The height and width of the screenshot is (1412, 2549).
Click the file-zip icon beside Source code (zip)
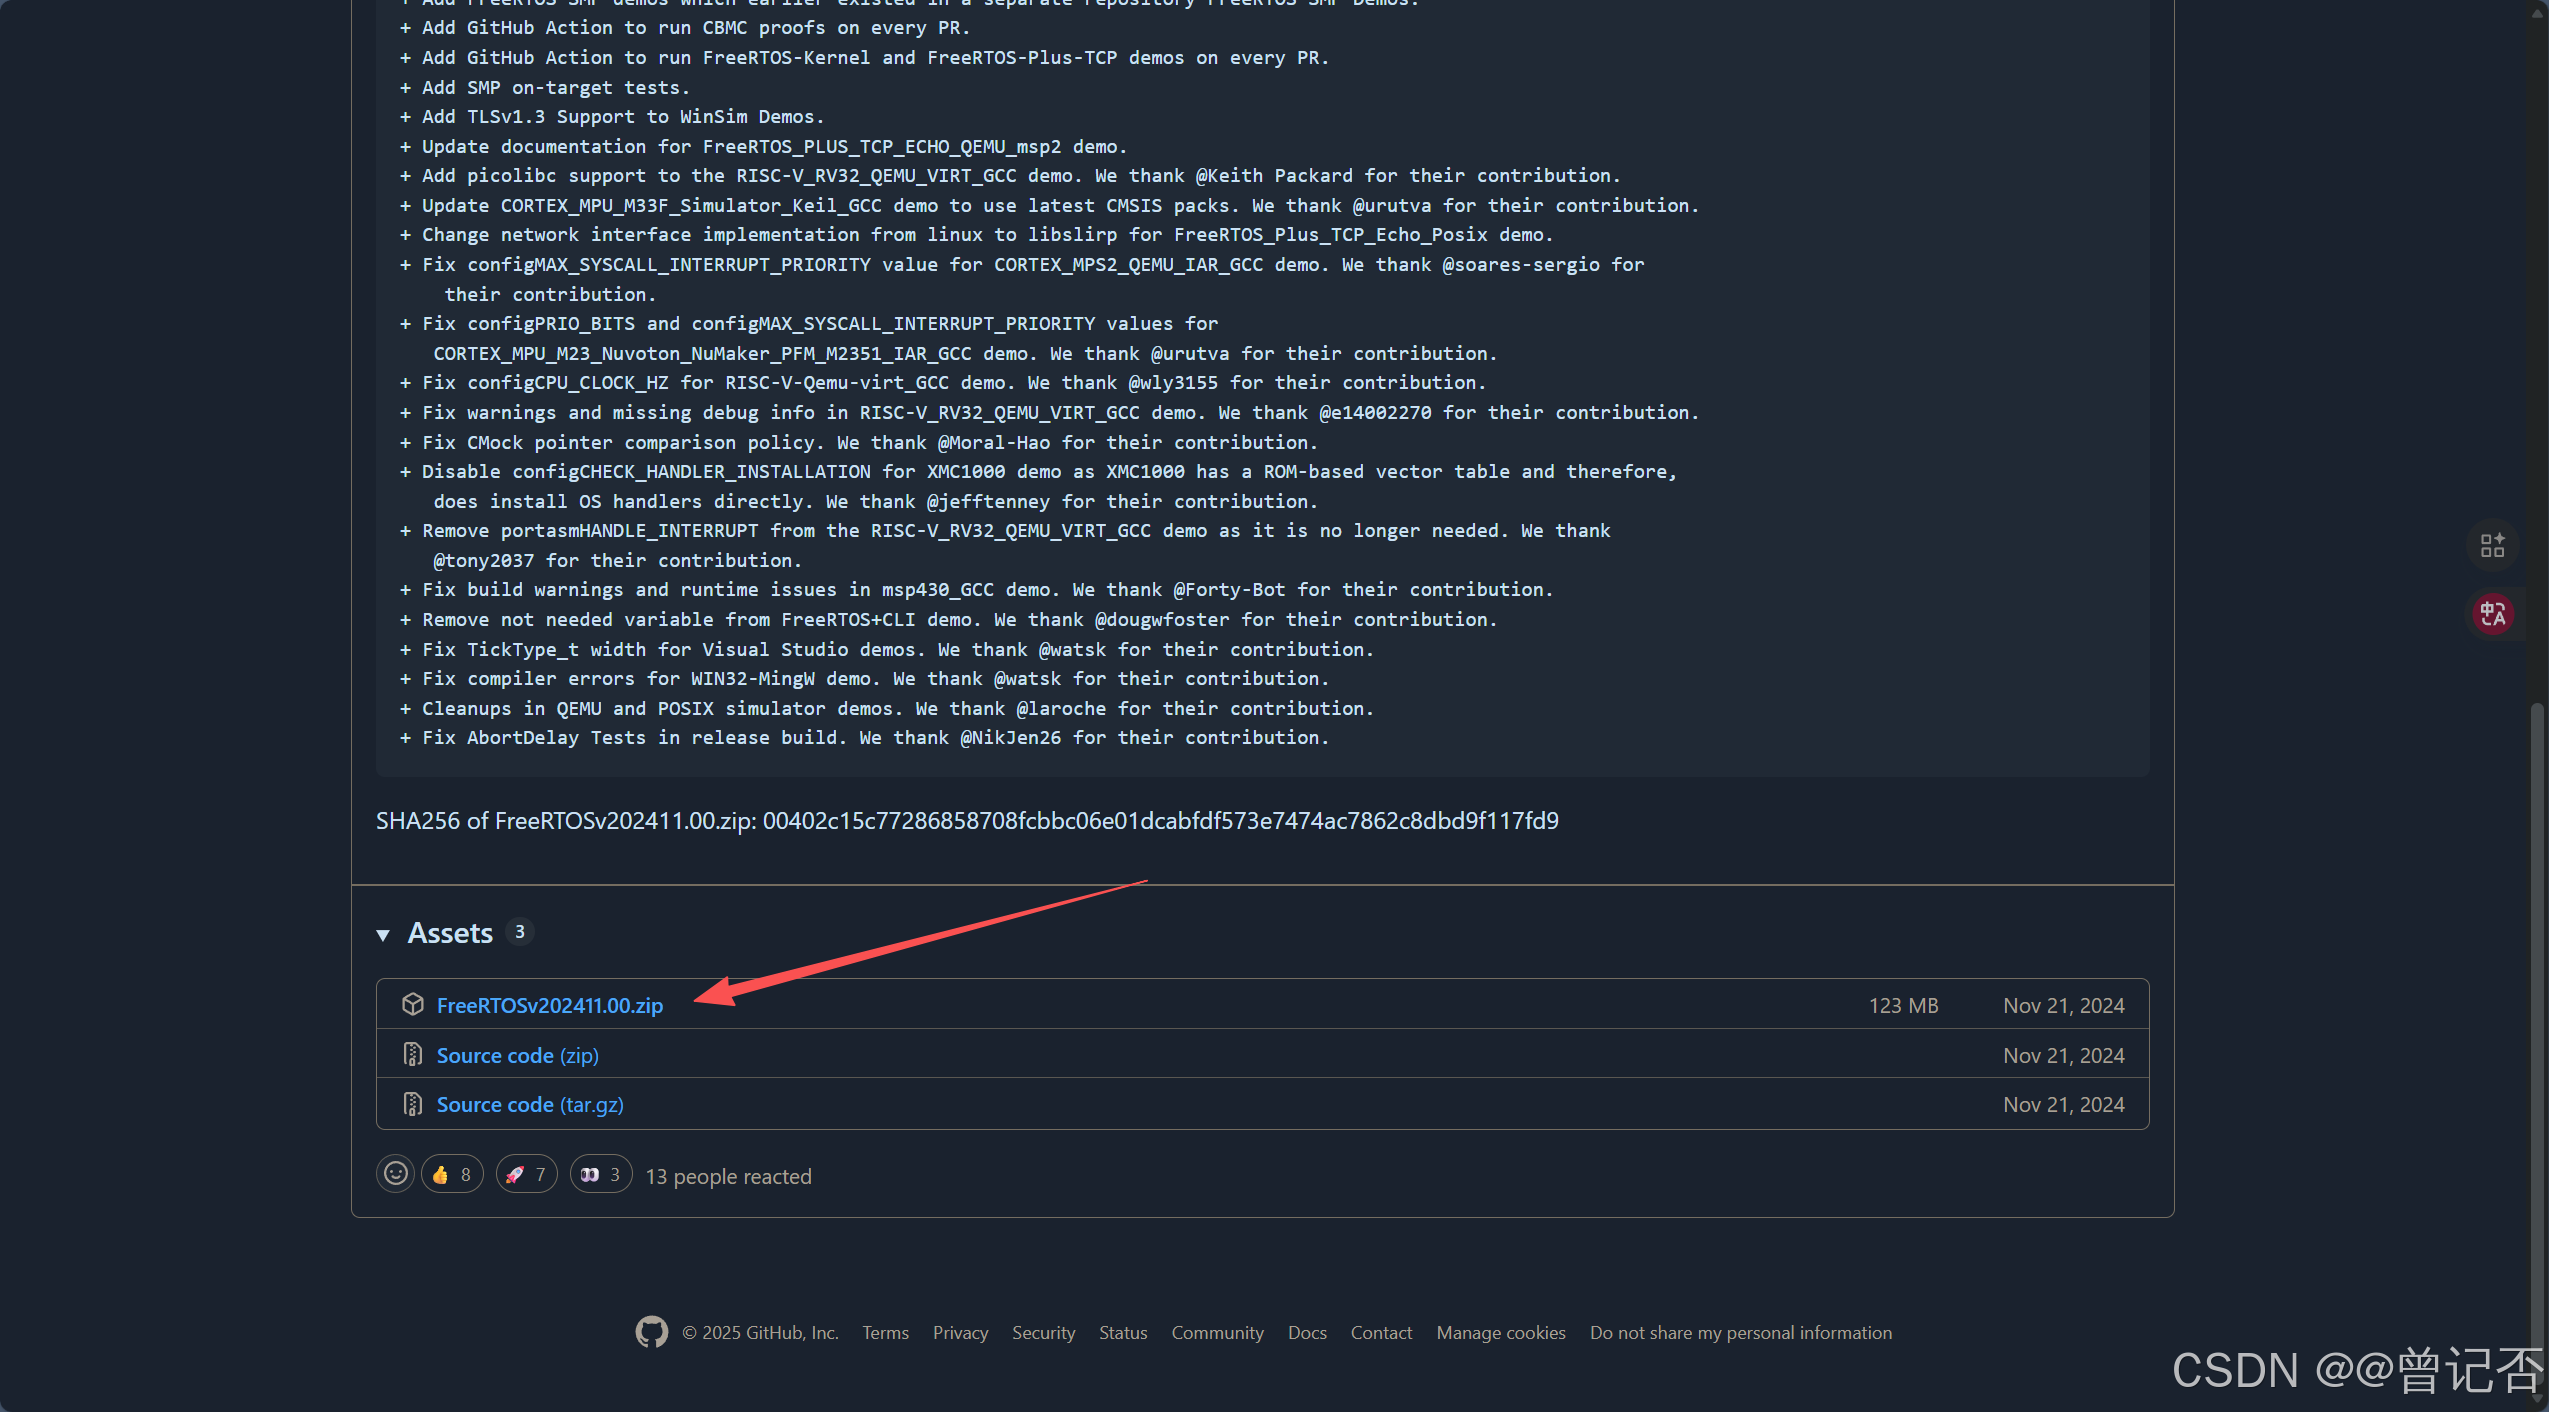pos(413,1054)
